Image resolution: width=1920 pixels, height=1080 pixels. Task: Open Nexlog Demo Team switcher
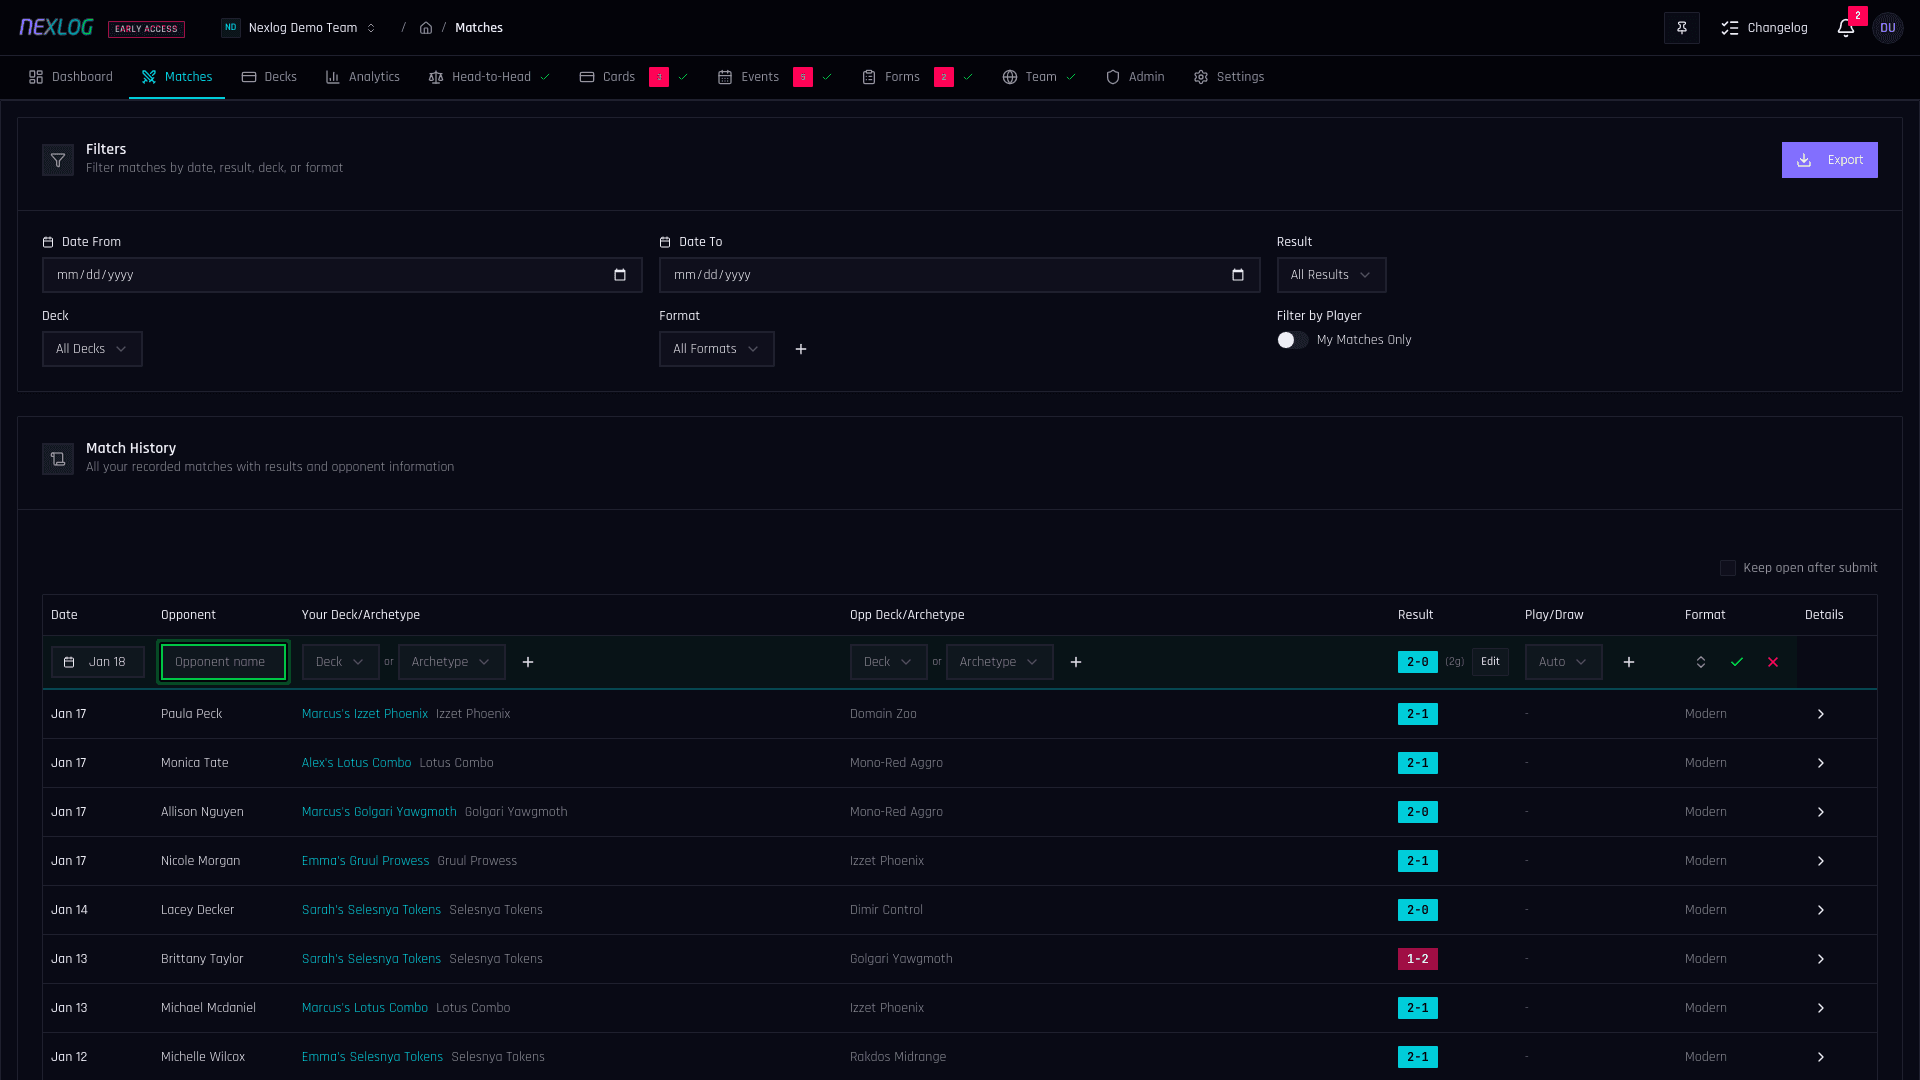299,28
